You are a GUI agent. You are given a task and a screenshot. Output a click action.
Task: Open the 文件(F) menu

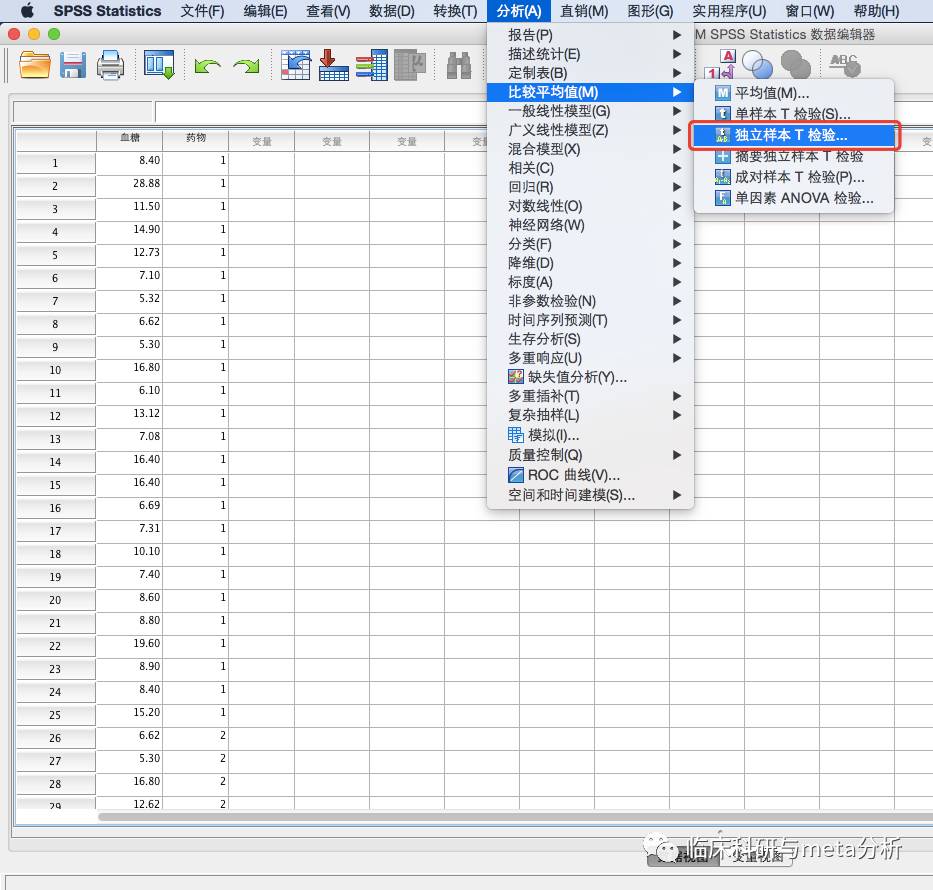click(x=202, y=11)
